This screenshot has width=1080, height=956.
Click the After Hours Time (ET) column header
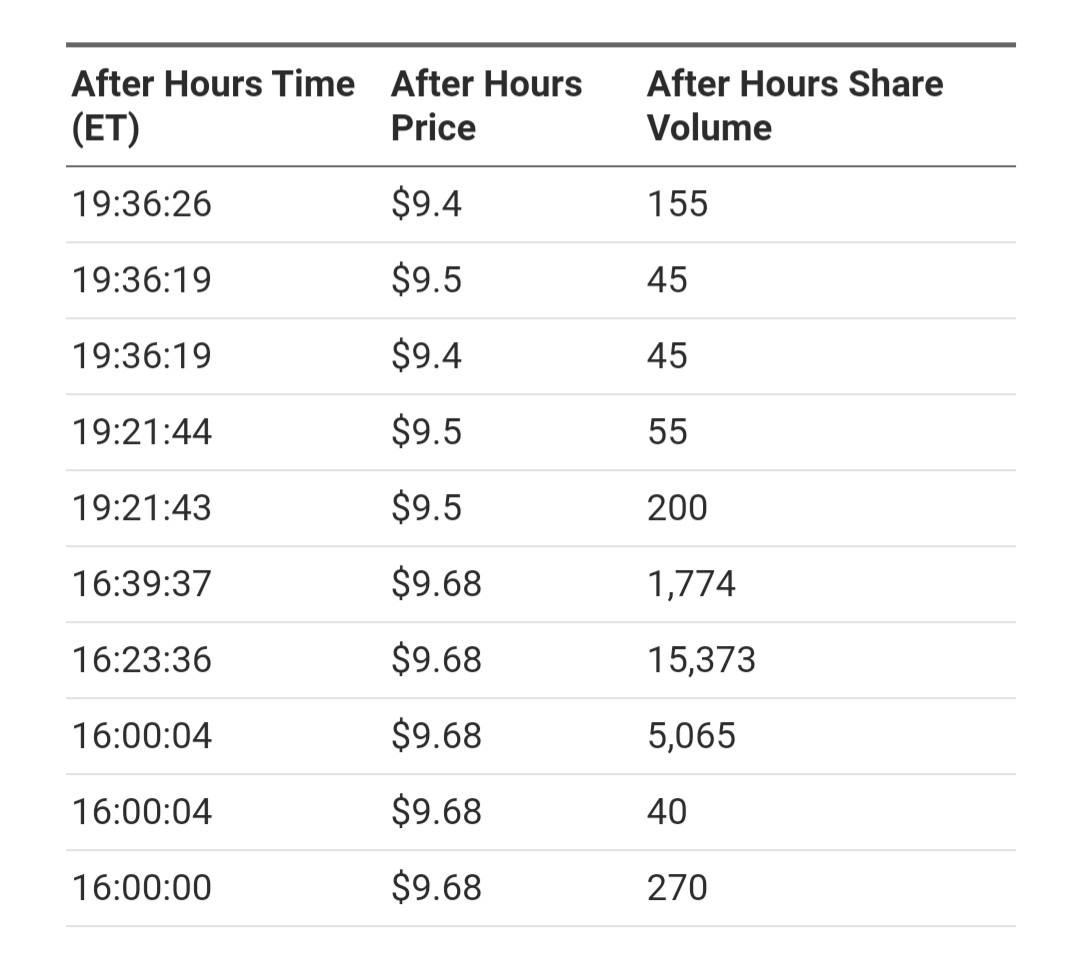213,105
